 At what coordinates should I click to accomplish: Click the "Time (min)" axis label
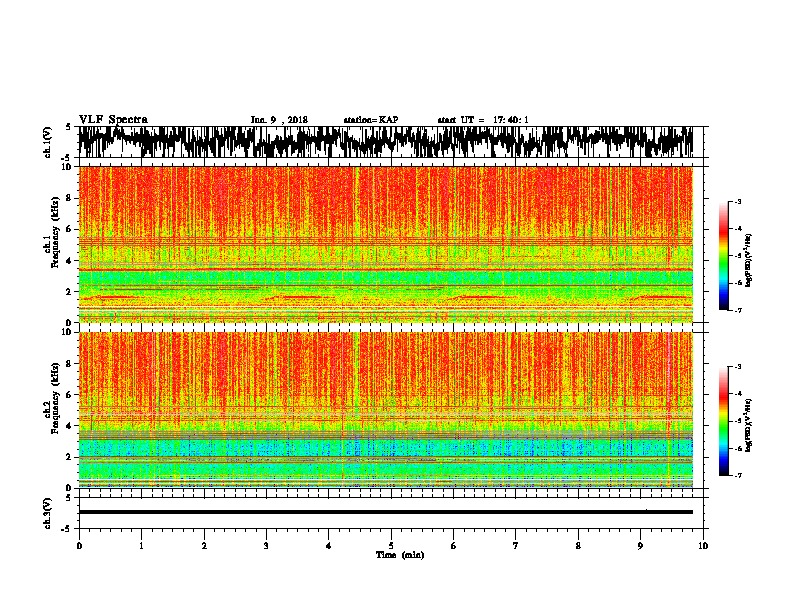tap(400, 555)
